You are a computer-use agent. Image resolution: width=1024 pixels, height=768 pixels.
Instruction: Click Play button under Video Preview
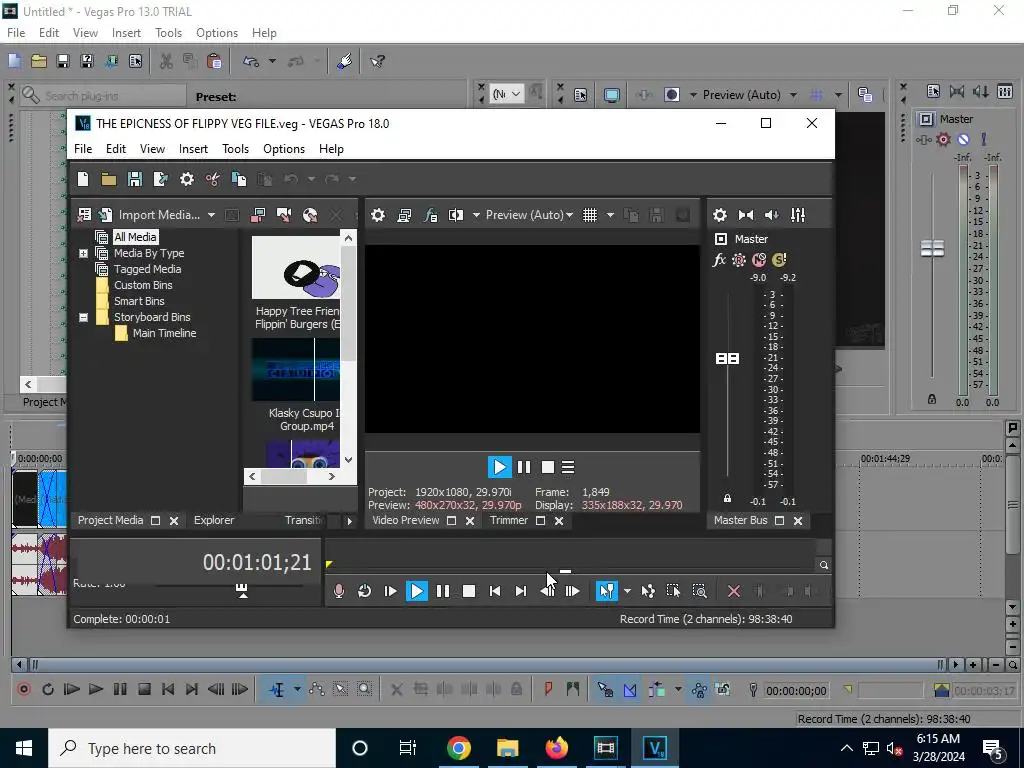[x=500, y=467]
